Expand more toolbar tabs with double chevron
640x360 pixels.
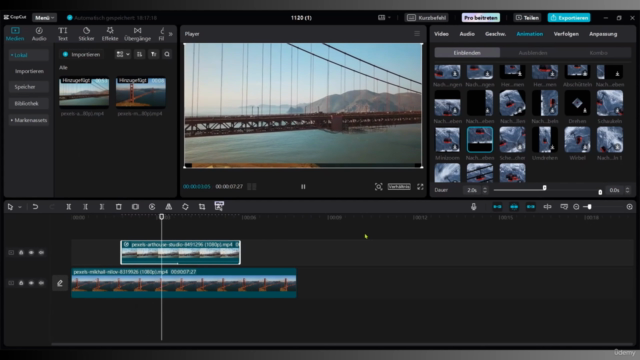point(171,34)
